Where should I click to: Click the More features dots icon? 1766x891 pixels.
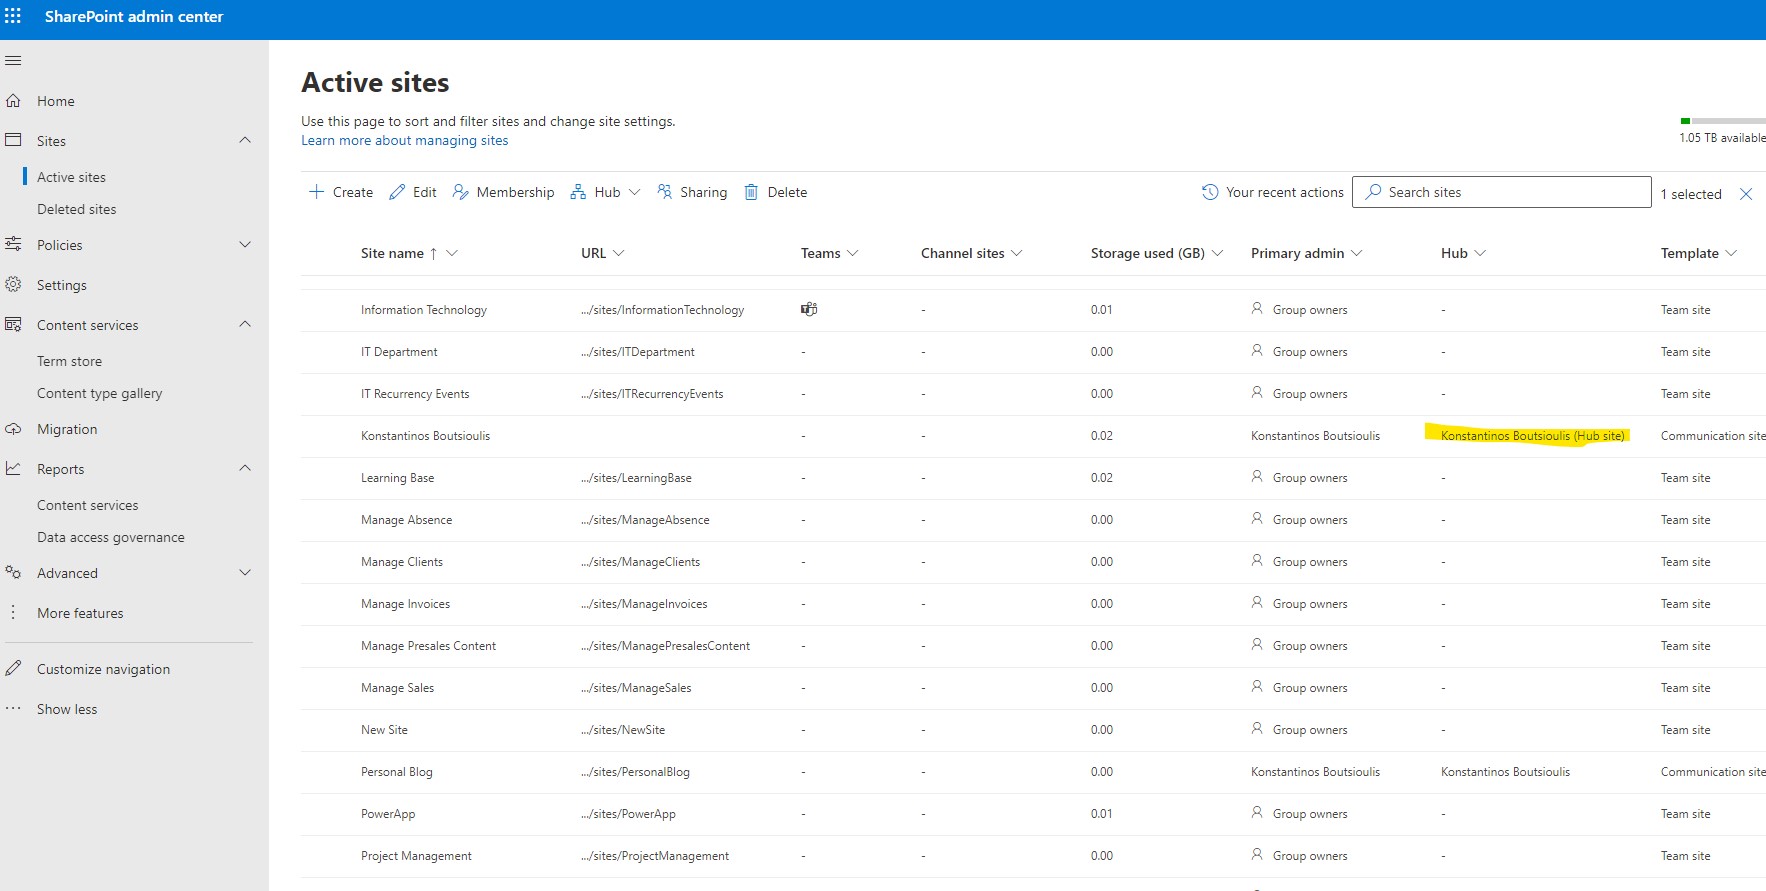coord(13,612)
